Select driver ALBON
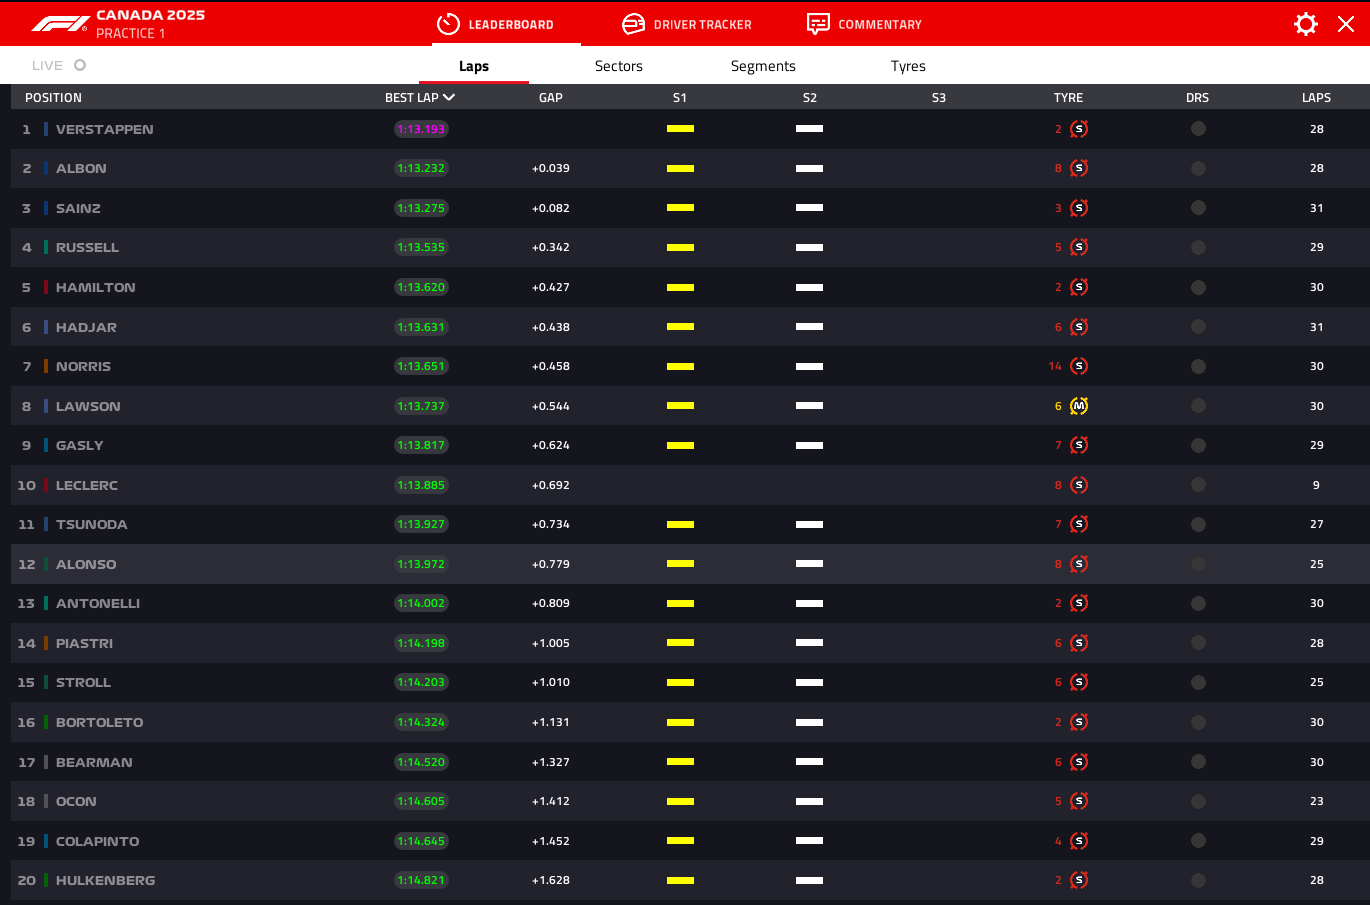Viewport: 1370px width, 905px height. 81,168
